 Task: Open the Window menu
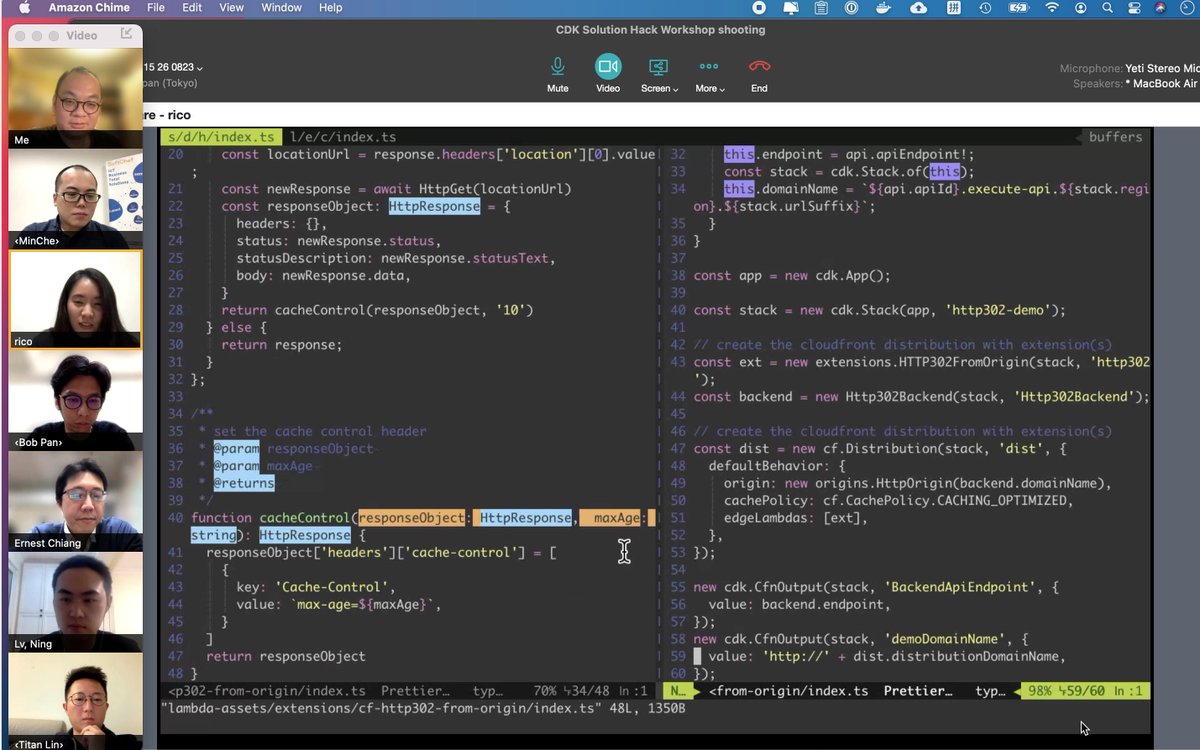click(281, 8)
